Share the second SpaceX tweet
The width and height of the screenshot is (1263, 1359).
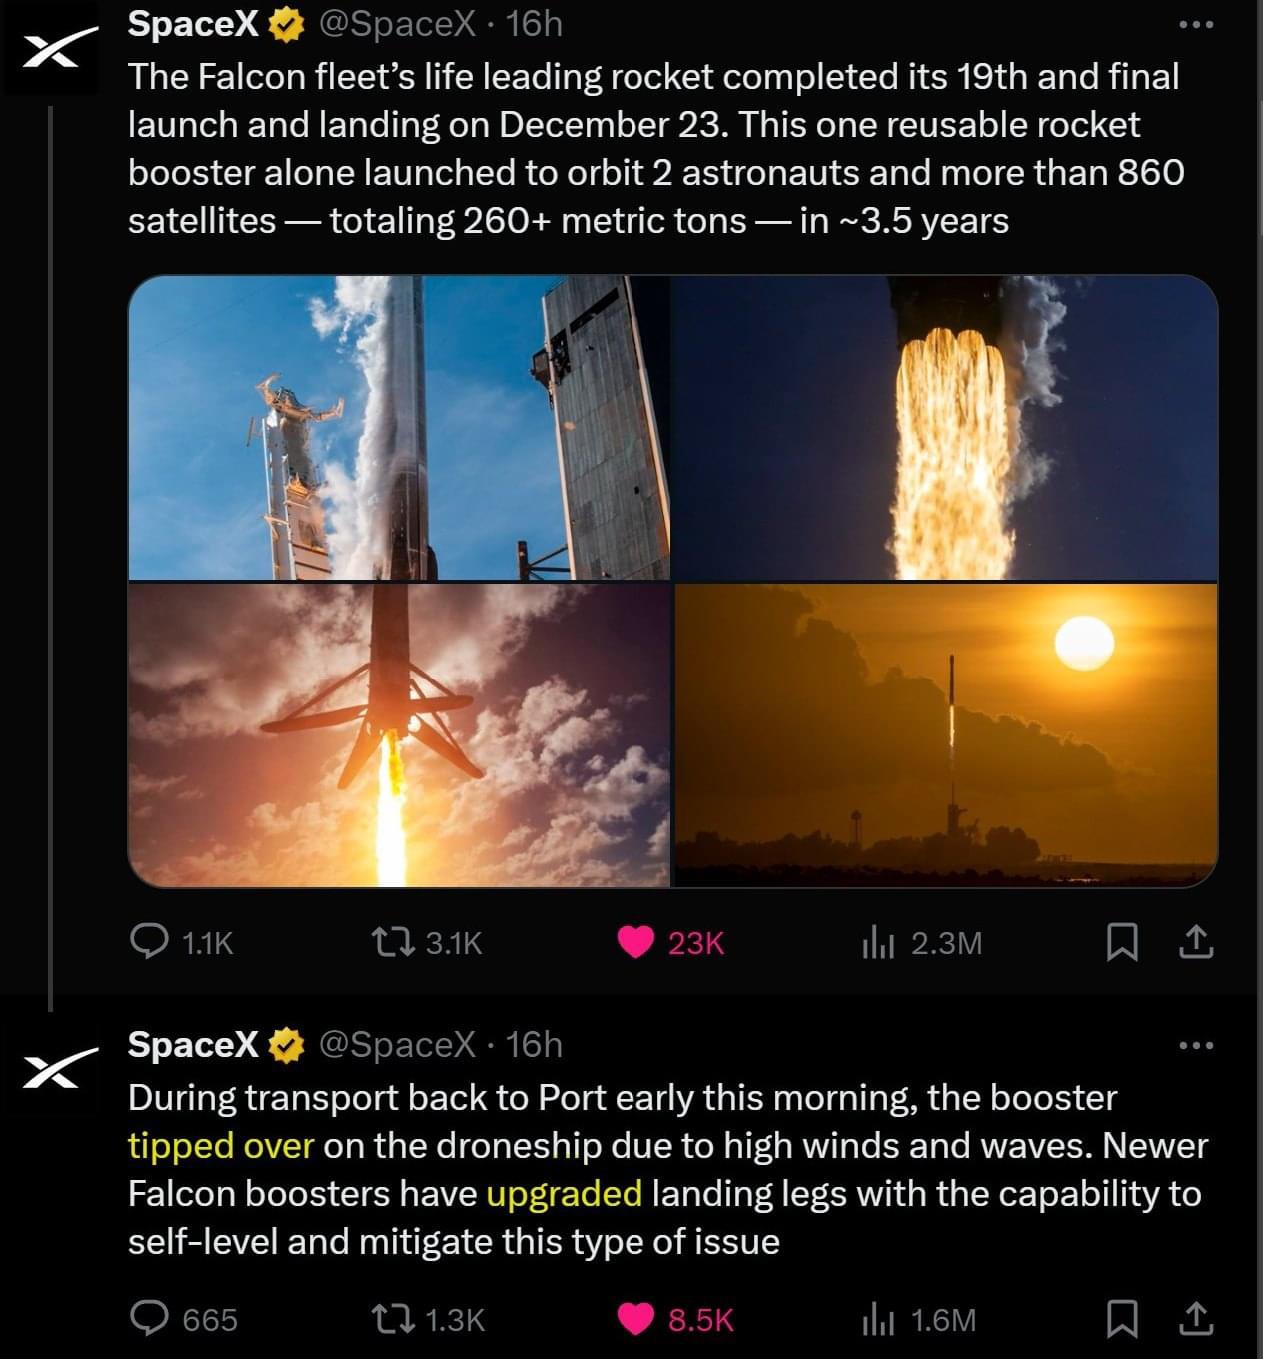coord(1196,1319)
